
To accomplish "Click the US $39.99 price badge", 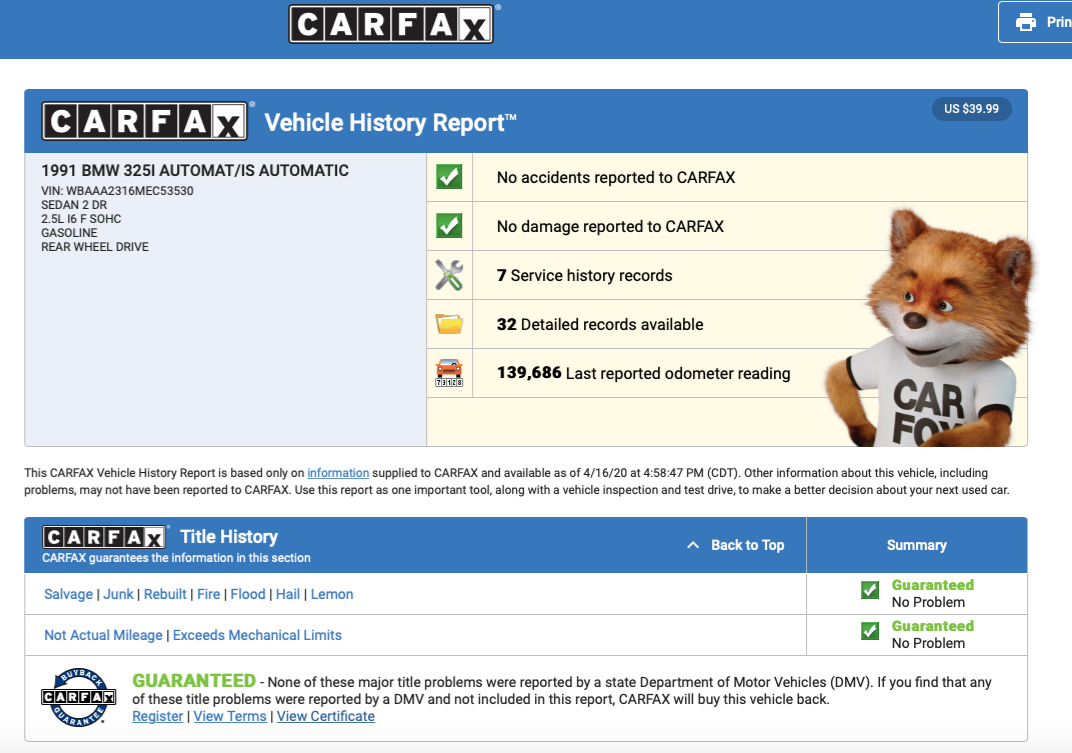I will (972, 109).
